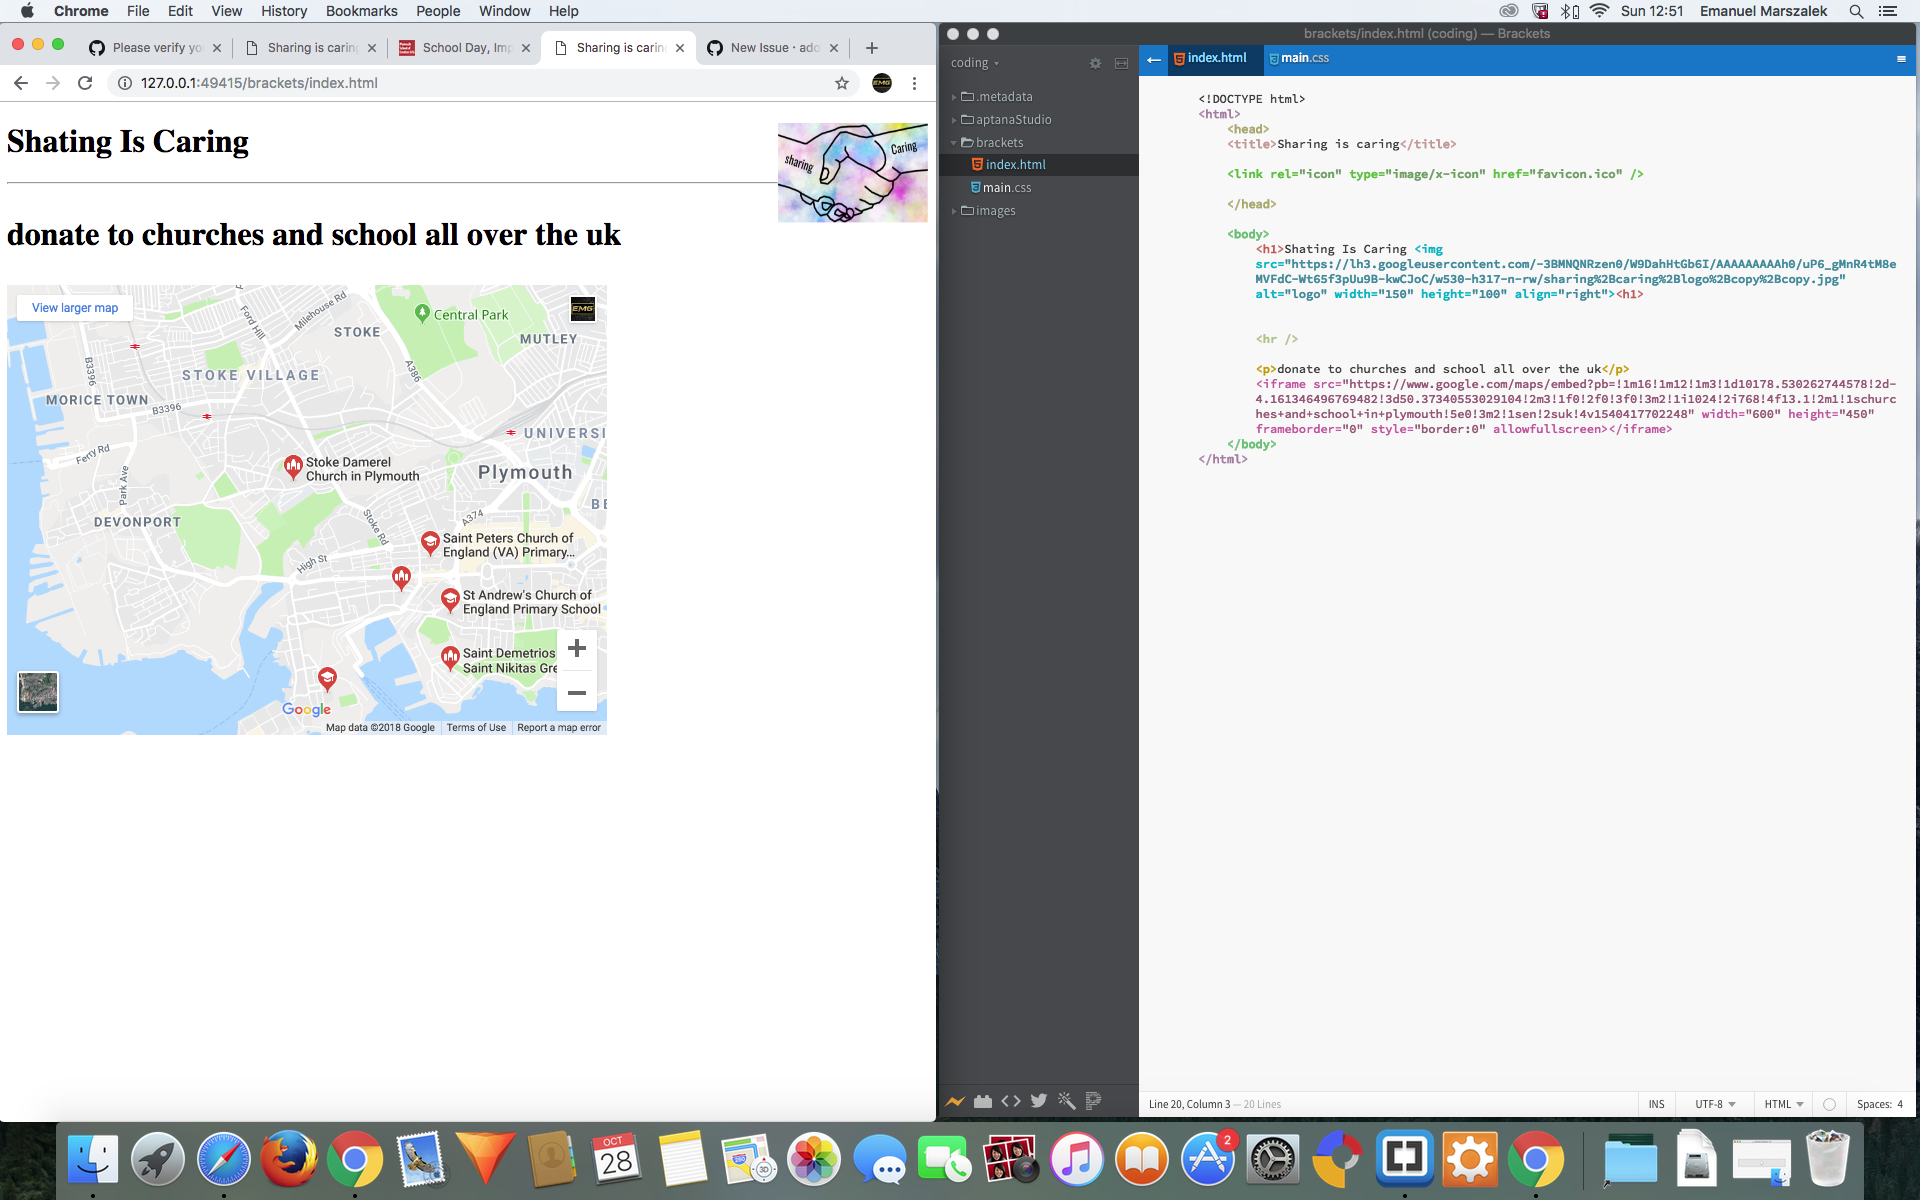1920x1200 pixels.
Task: Click the code angle-brackets icon in the status bar
Action: pyautogui.click(x=1011, y=1101)
